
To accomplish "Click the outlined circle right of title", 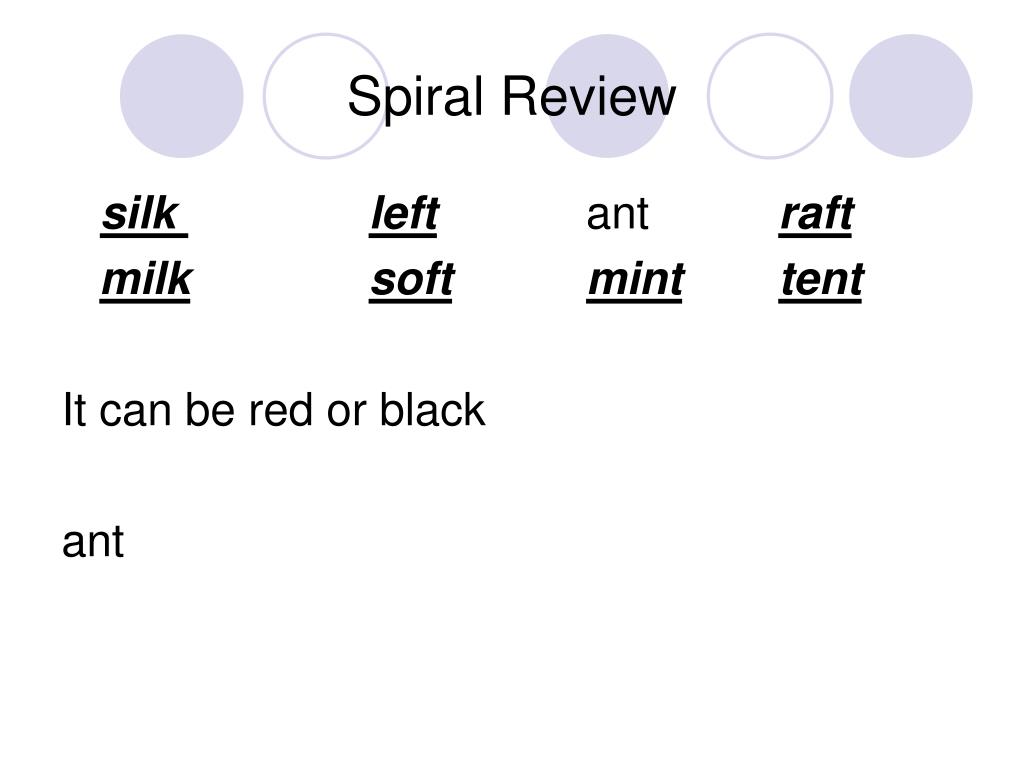I will coord(770,96).
